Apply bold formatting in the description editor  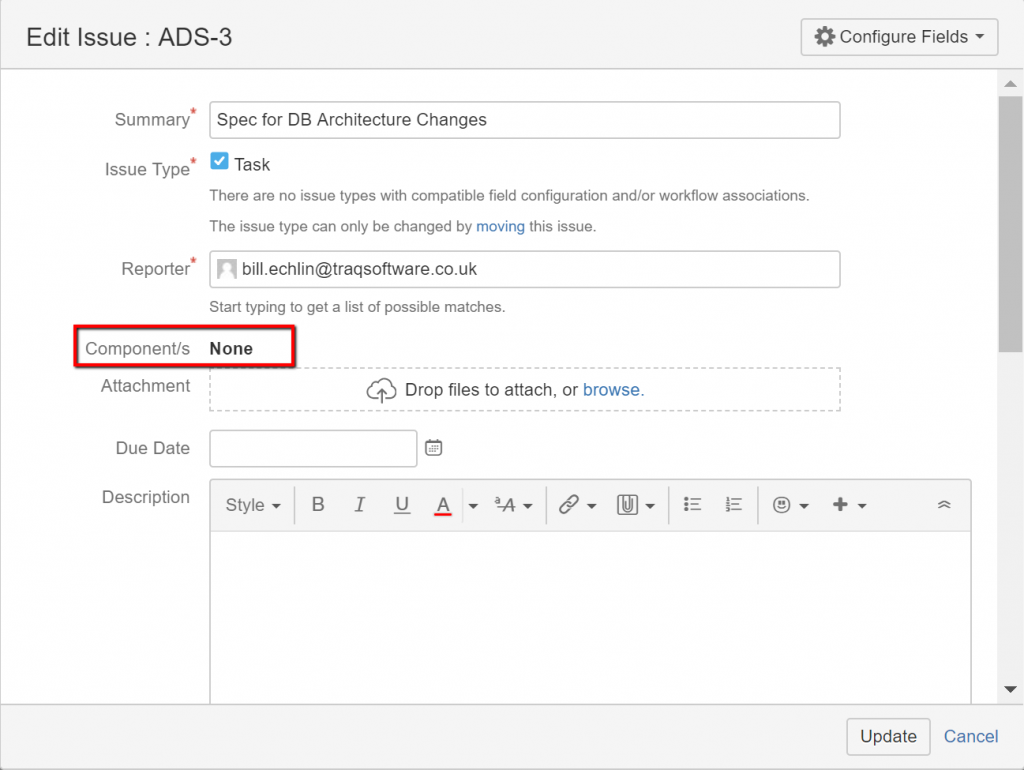click(x=318, y=504)
